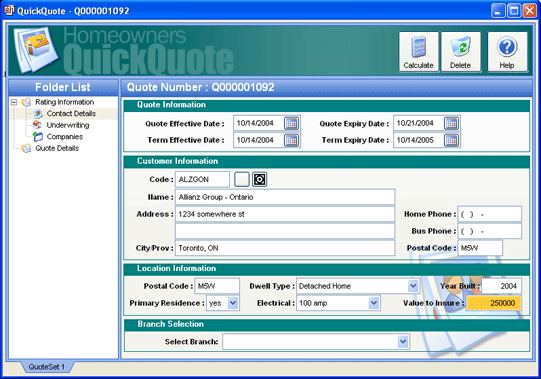The height and width of the screenshot is (379, 541).
Task: Minimize the QuickQuote window
Action: [x=498, y=11]
